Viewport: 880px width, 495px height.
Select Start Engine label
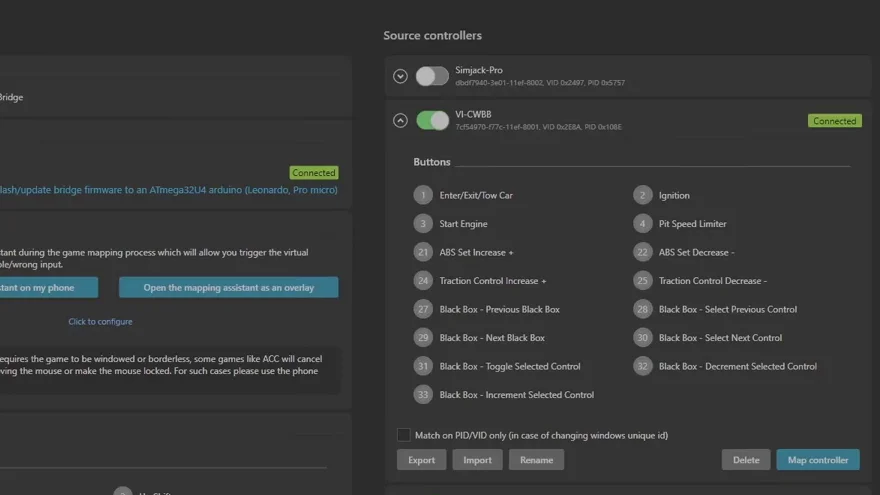pyautogui.click(x=464, y=223)
